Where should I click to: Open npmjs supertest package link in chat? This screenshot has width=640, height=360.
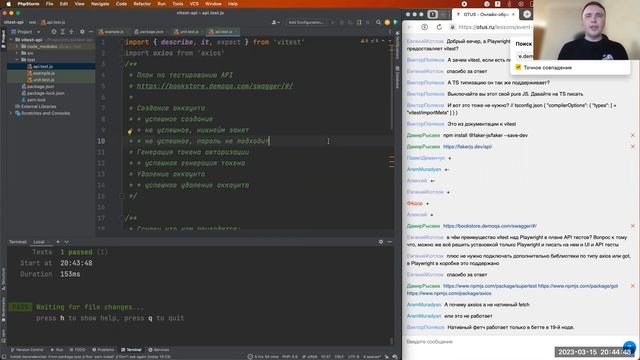tap(490, 286)
